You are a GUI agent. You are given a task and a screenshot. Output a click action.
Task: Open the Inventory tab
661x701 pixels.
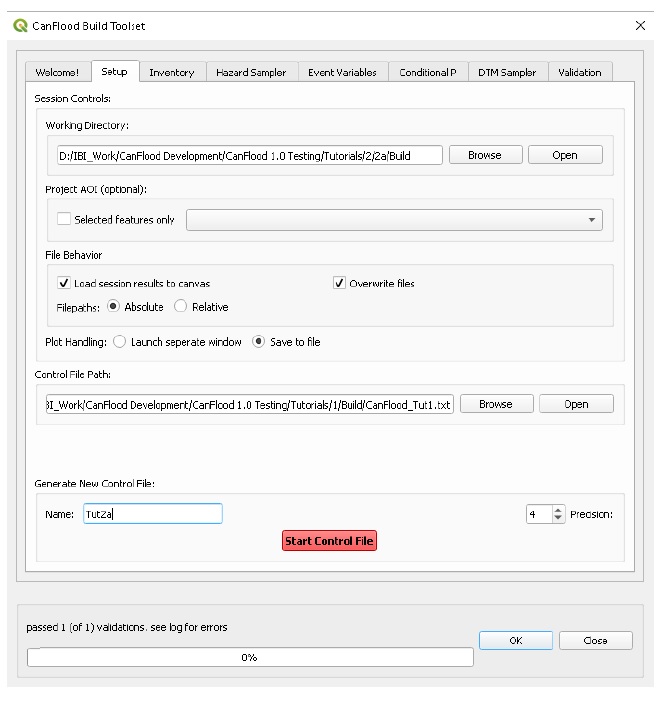(x=172, y=72)
